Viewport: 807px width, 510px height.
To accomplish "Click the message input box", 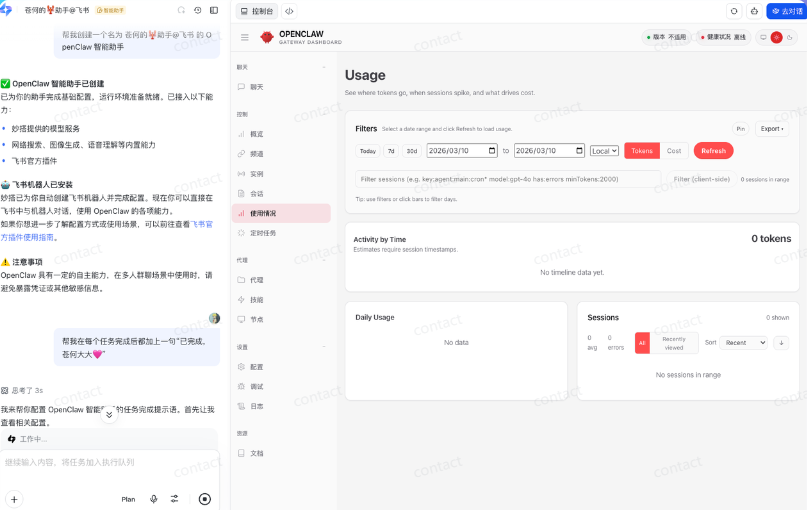I will tap(110, 462).
